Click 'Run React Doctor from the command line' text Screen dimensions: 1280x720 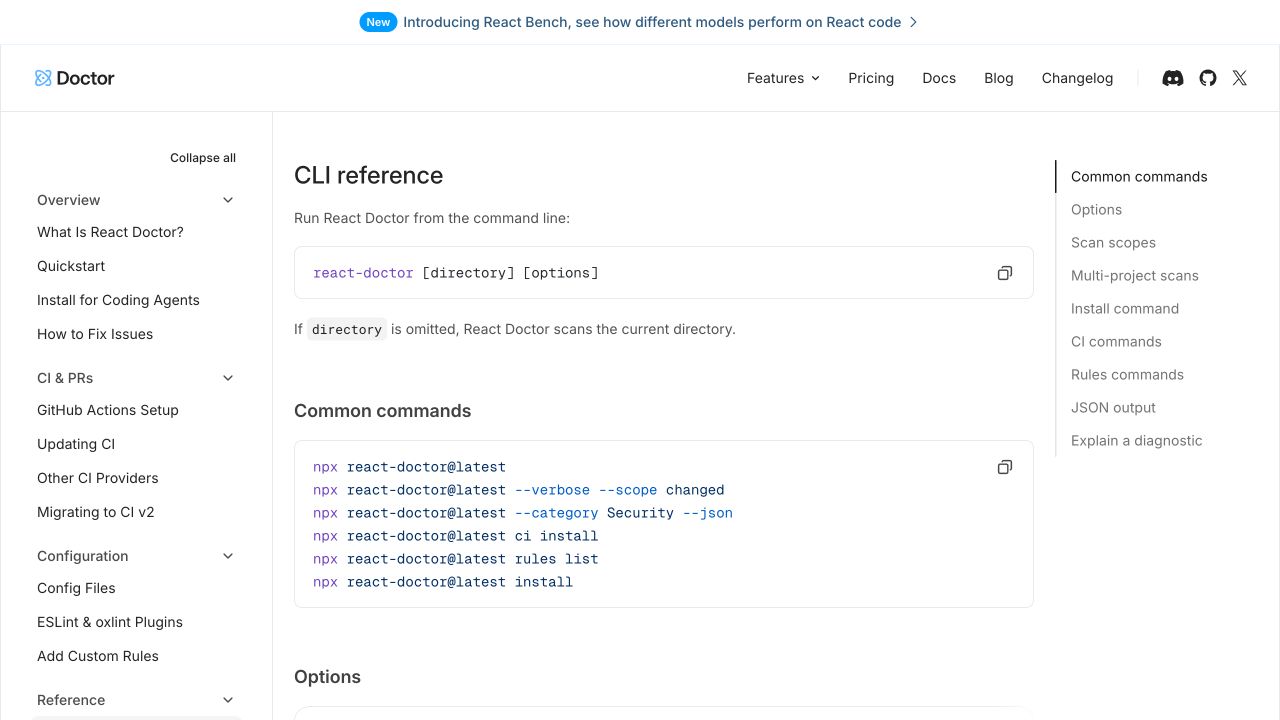click(x=432, y=218)
